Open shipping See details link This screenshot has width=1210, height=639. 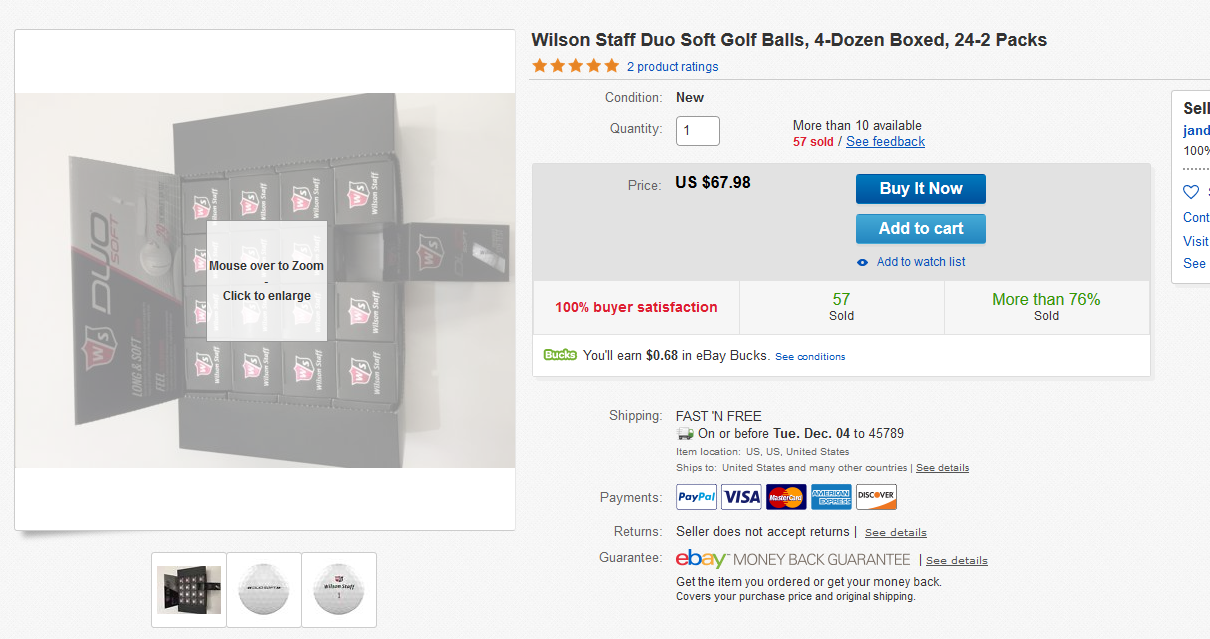click(x=942, y=468)
